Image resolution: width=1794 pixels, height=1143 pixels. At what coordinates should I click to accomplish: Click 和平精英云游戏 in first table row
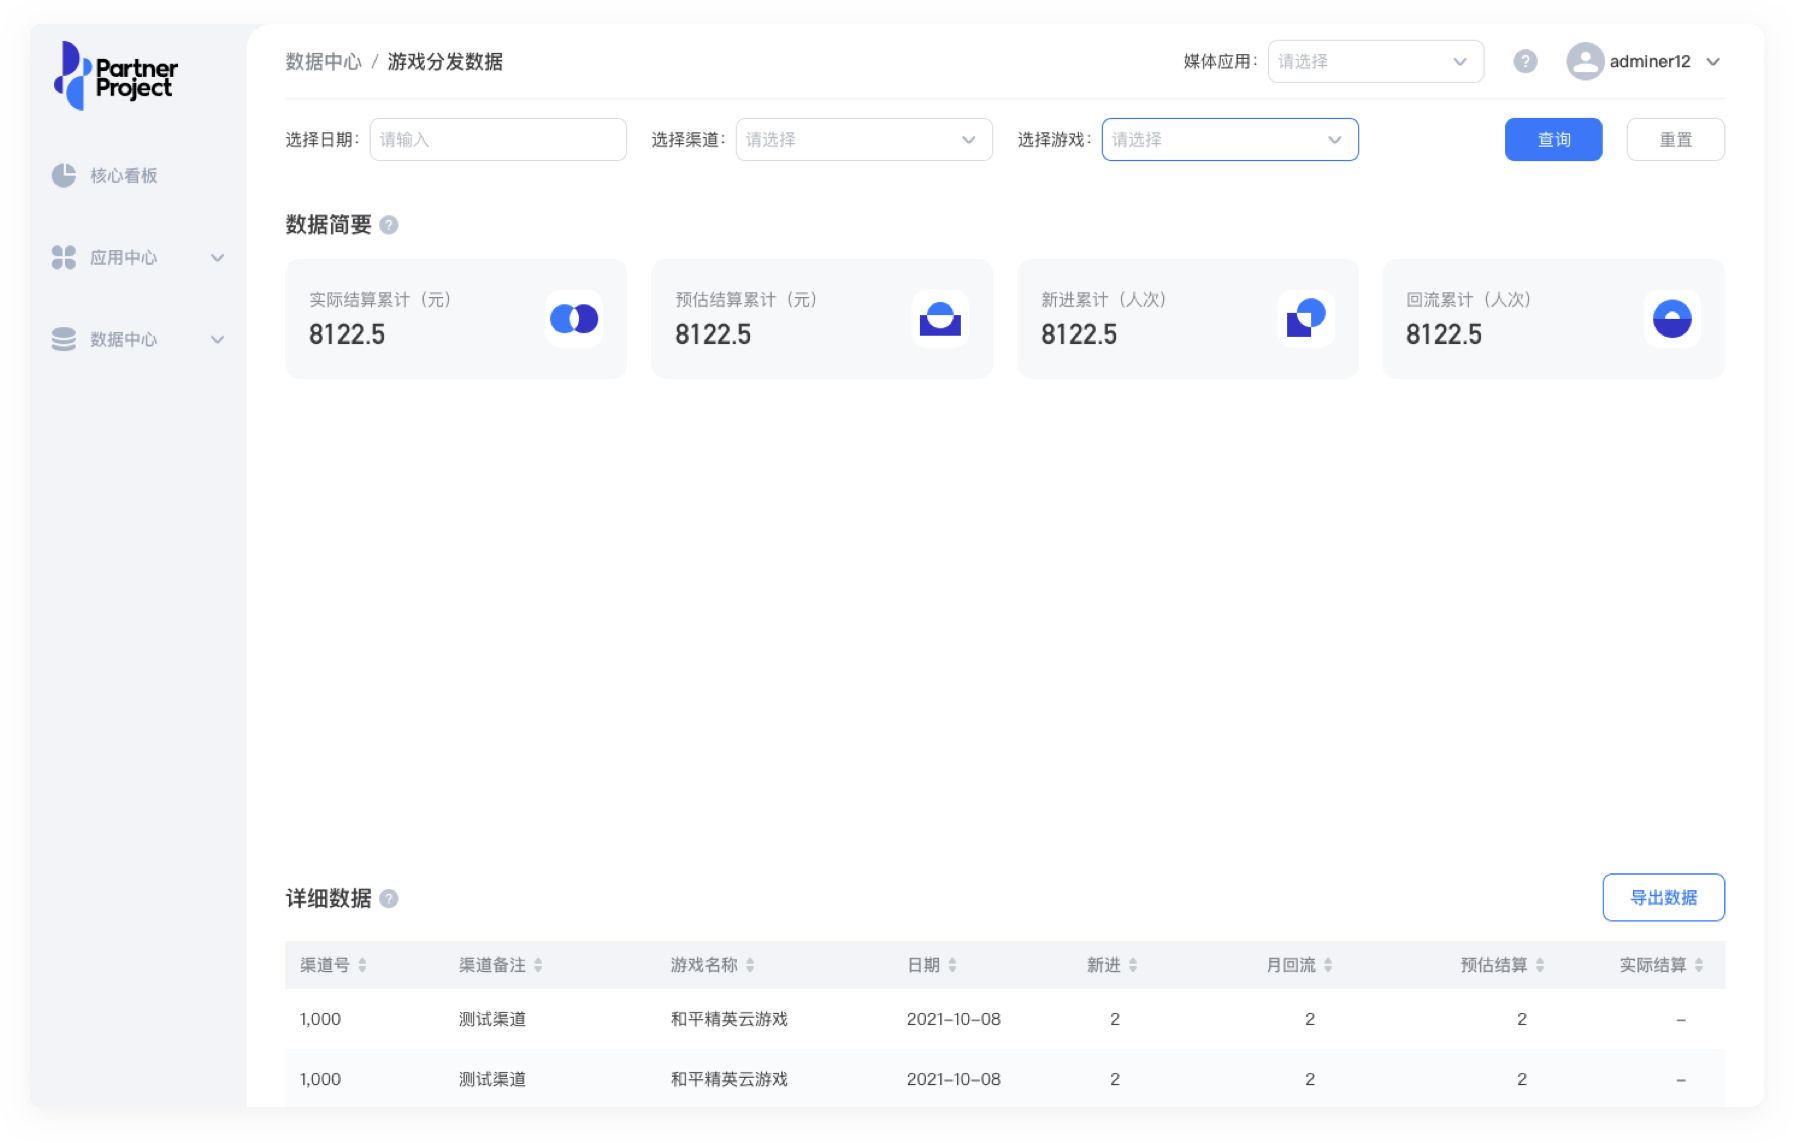point(729,1019)
